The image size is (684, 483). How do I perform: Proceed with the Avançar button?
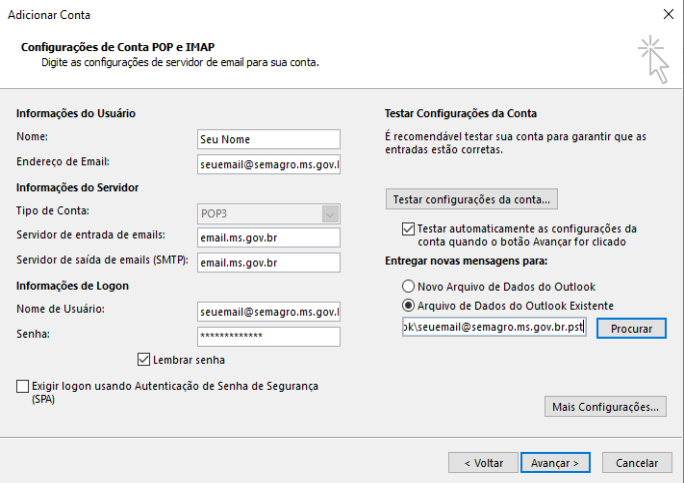[x=555, y=463]
